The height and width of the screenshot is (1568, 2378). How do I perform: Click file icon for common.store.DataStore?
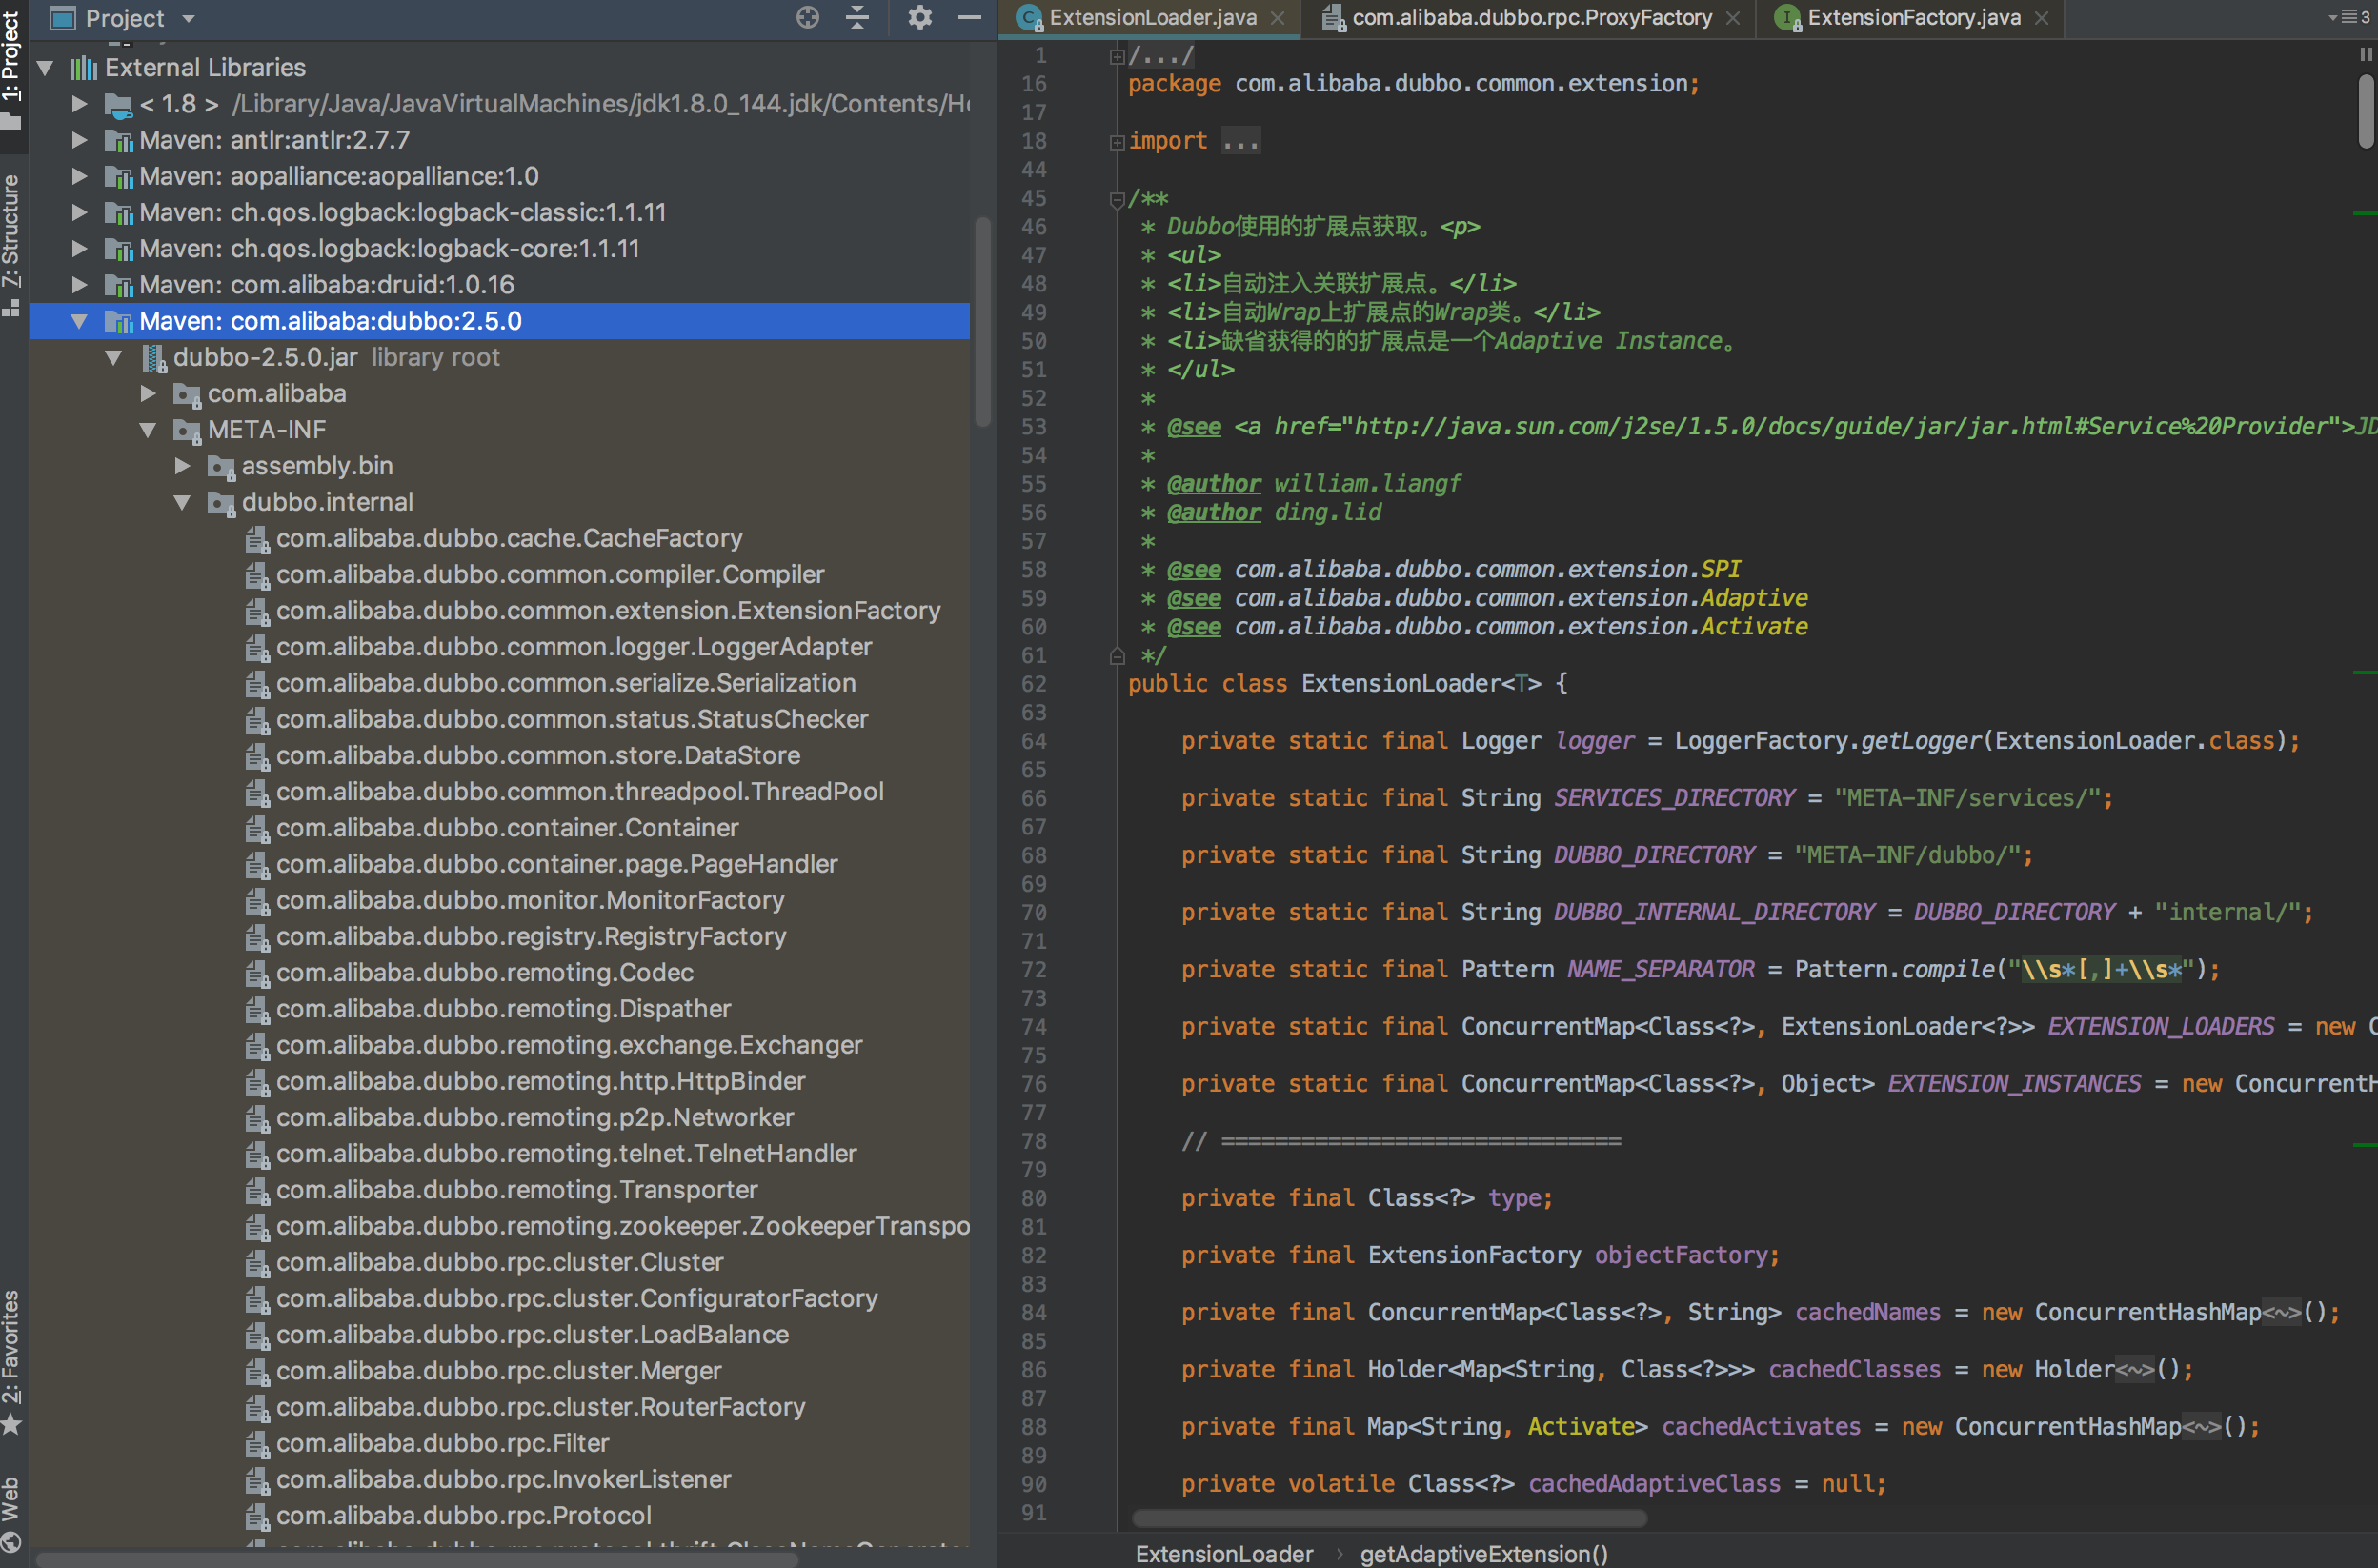[x=257, y=756]
